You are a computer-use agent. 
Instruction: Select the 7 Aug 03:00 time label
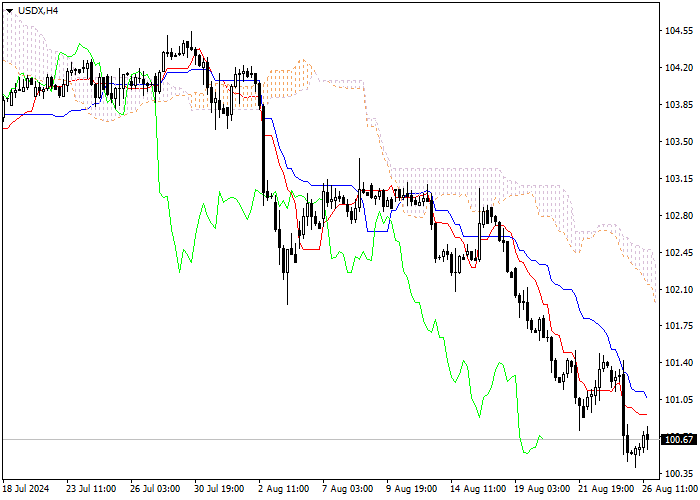[348, 488]
